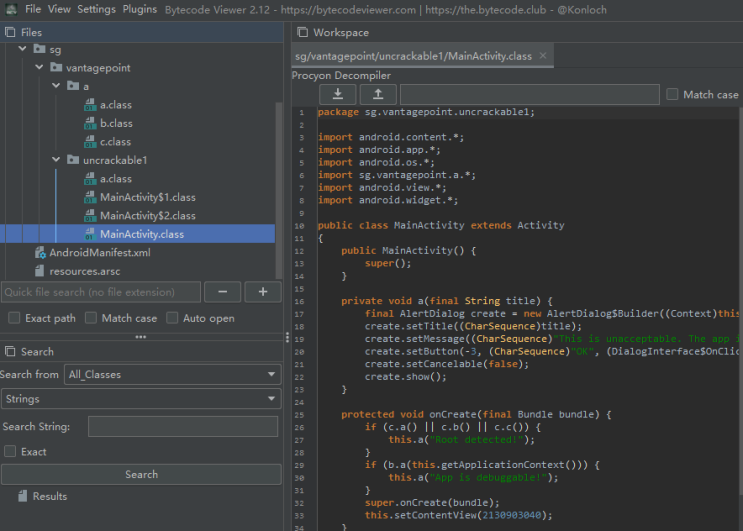743x531 pixels.
Task: Collapse the vantagepoint folder
Action: click(39, 67)
